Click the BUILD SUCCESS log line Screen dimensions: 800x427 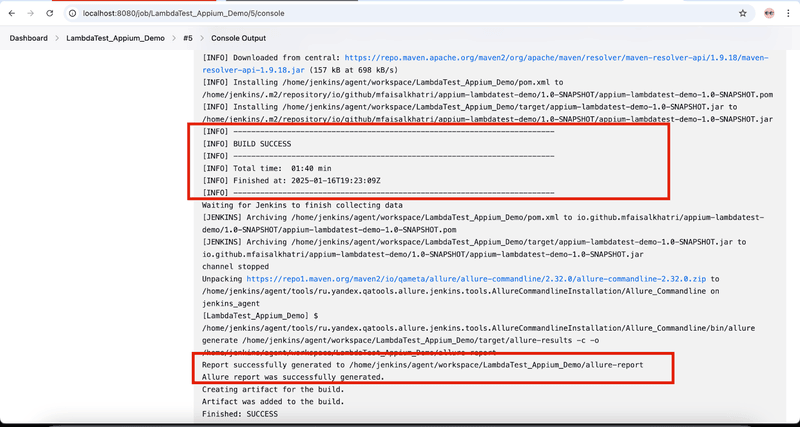coord(247,144)
